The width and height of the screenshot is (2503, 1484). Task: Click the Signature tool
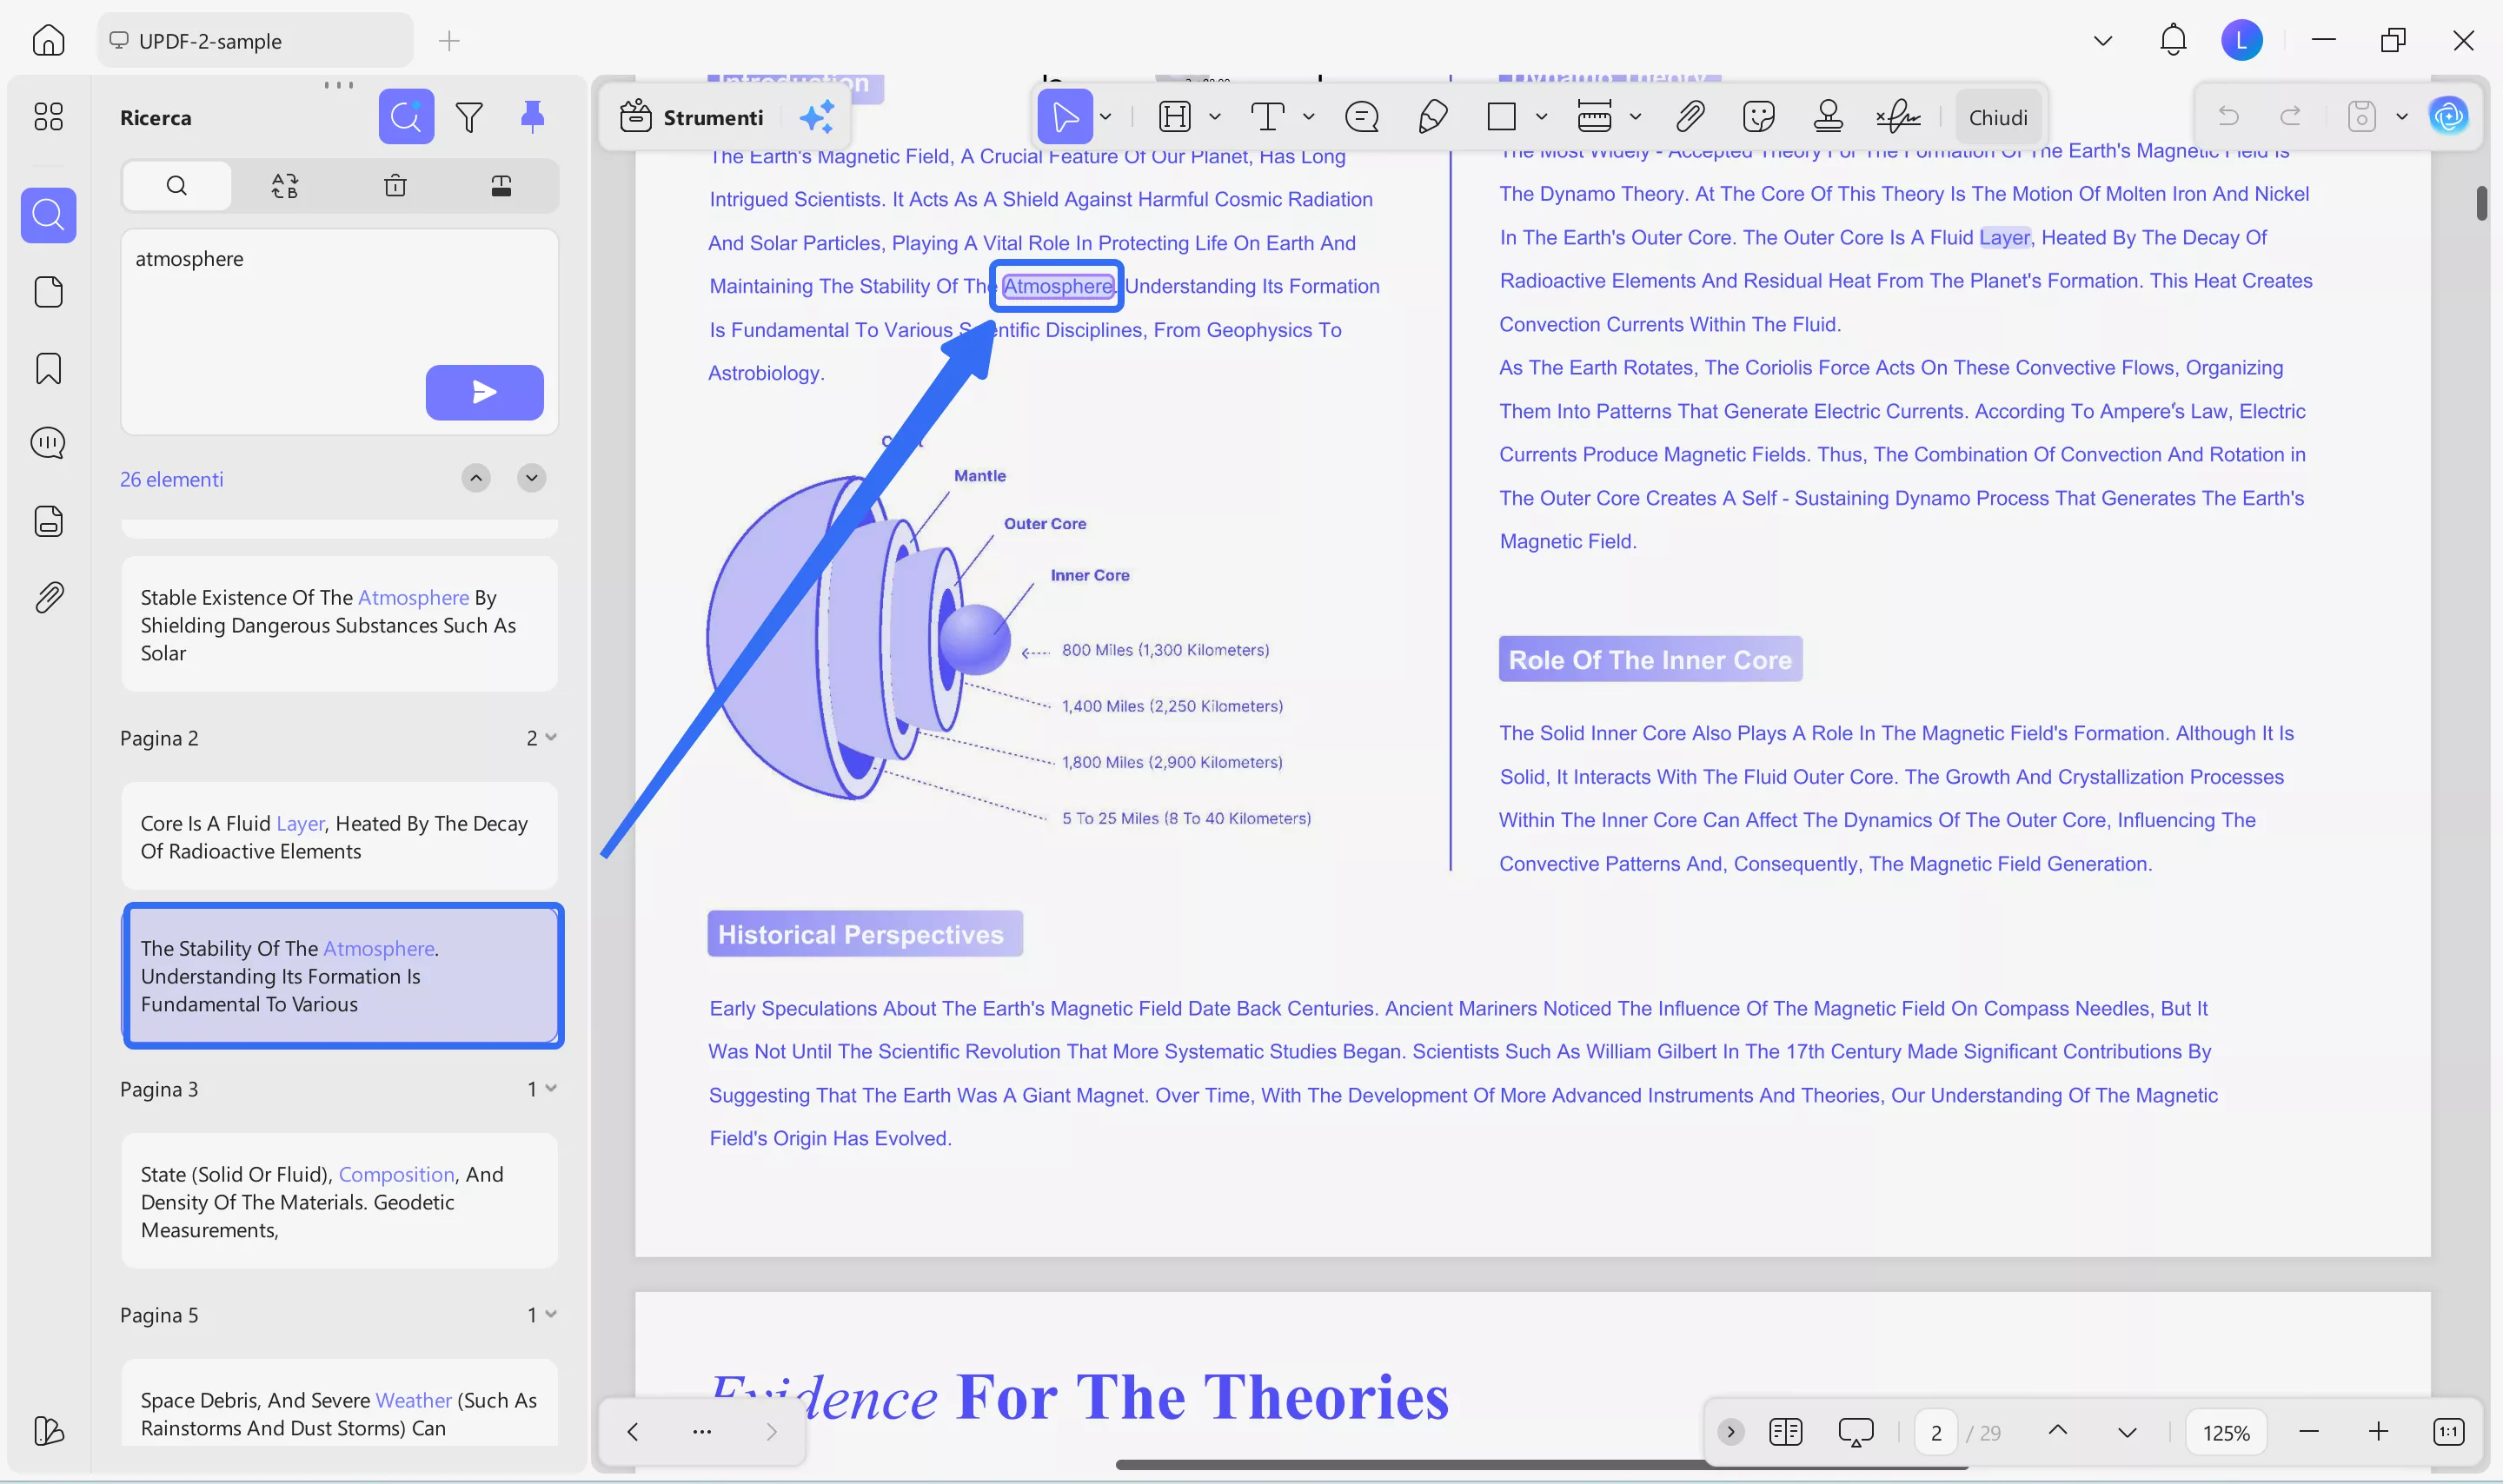(x=1897, y=117)
